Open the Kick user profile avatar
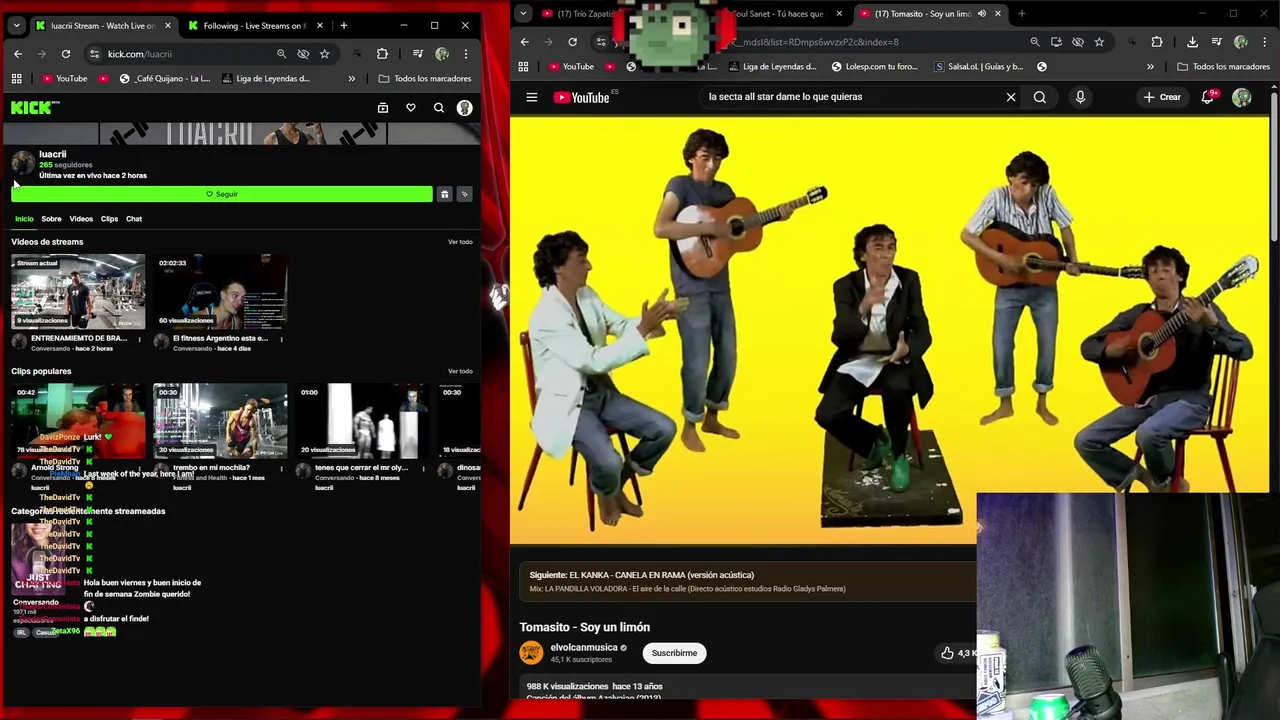Screen dimensions: 1280x720 464,108
